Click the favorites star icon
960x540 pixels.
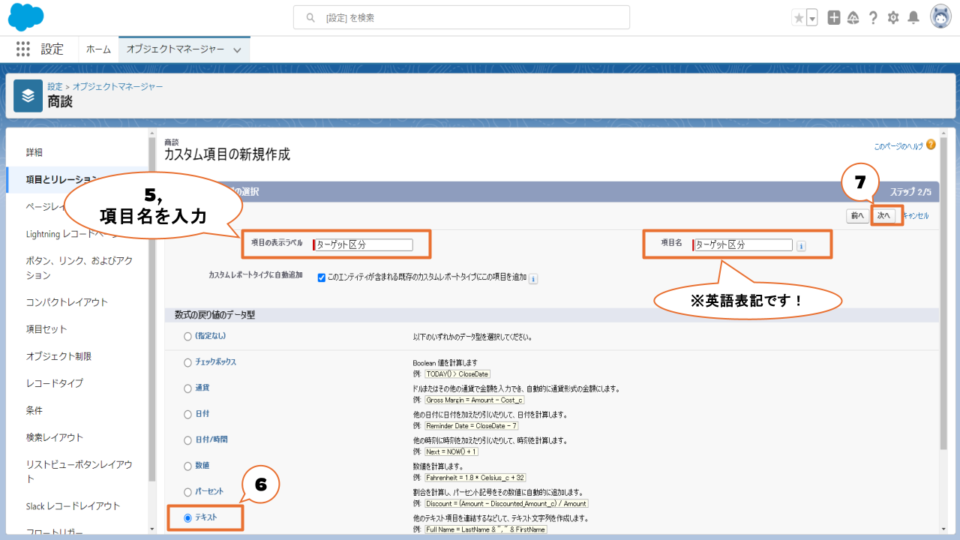tap(798, 18)
